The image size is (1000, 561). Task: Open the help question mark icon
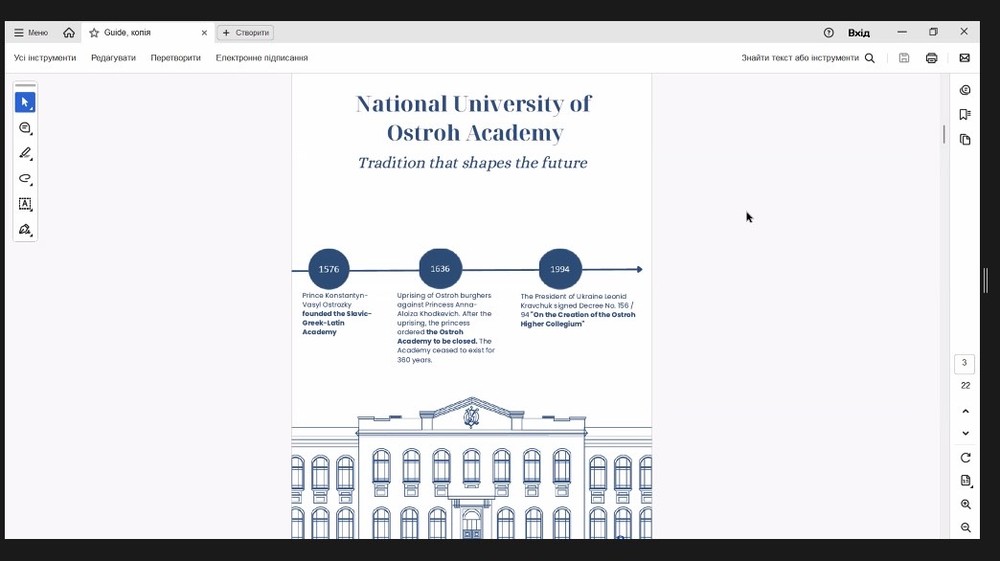click(x=828, y=33)
